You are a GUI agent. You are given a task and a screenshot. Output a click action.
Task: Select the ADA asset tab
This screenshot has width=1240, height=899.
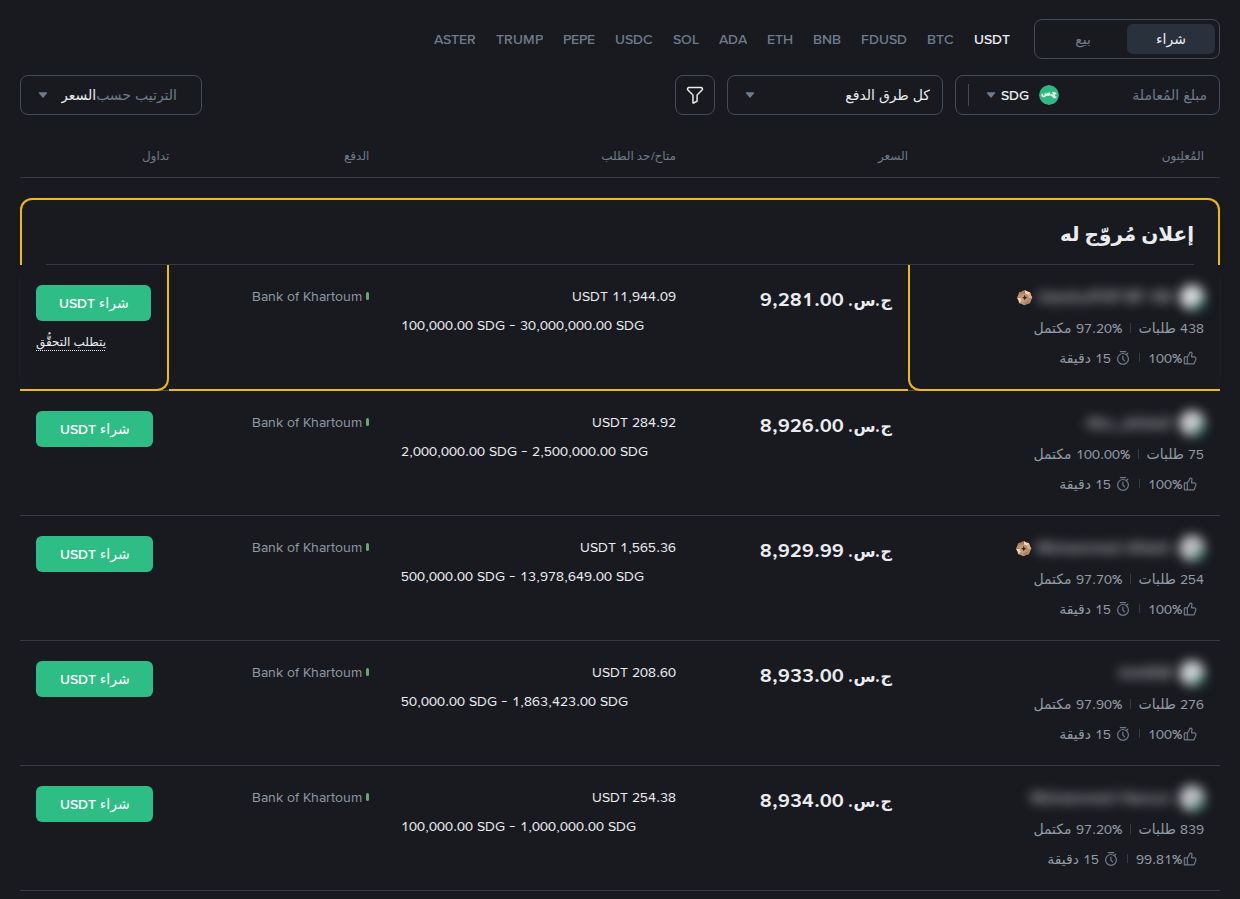click(733, 40)
